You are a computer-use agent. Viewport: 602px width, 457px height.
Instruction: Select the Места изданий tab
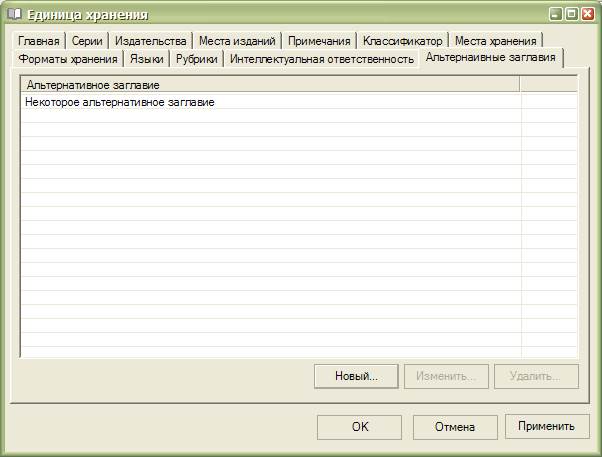pyautogui.click(x=238, y=41)
